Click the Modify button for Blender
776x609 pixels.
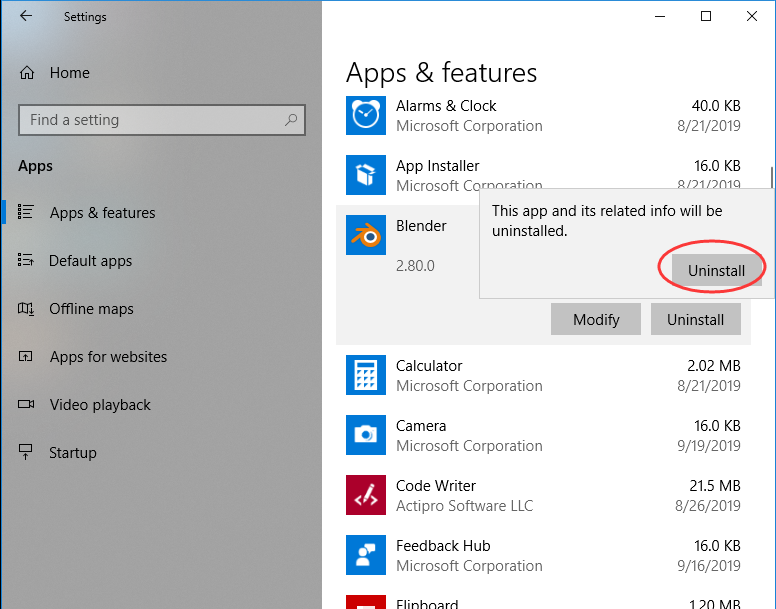596,319
